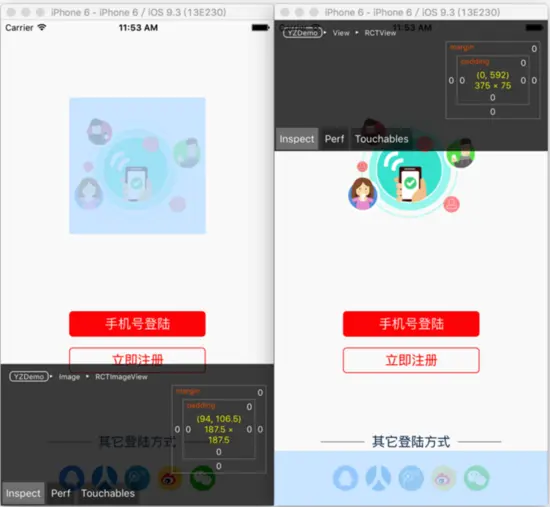Click the left simulator window title text
Viewport: 550px width, 507px height.
tap(139, 12)
